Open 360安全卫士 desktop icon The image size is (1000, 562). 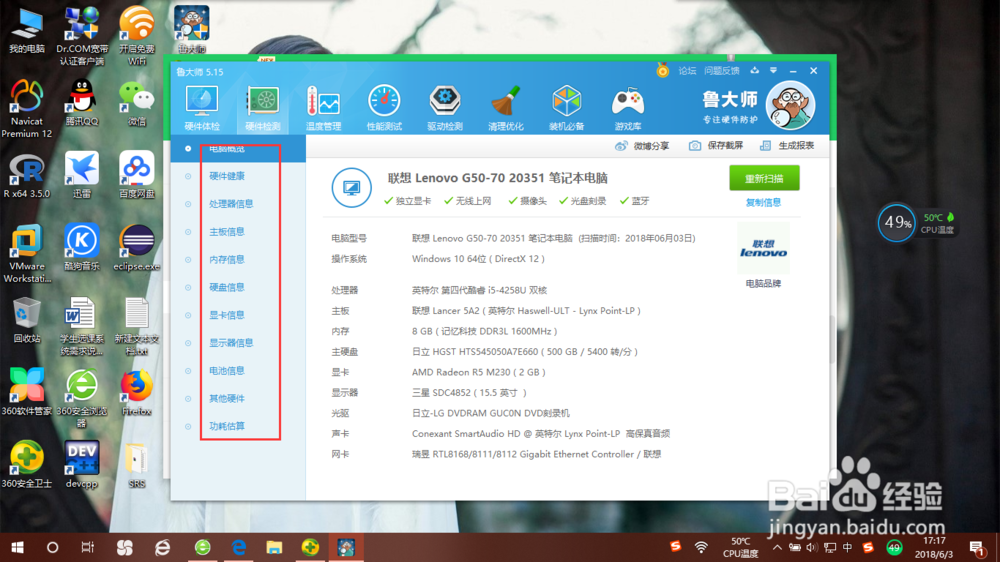pyautogui.click(x=27, y=465)
